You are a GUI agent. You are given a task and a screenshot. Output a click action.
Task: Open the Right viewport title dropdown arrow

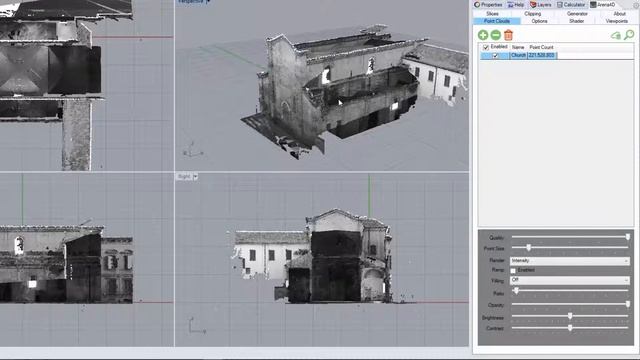tap(196, 177)
